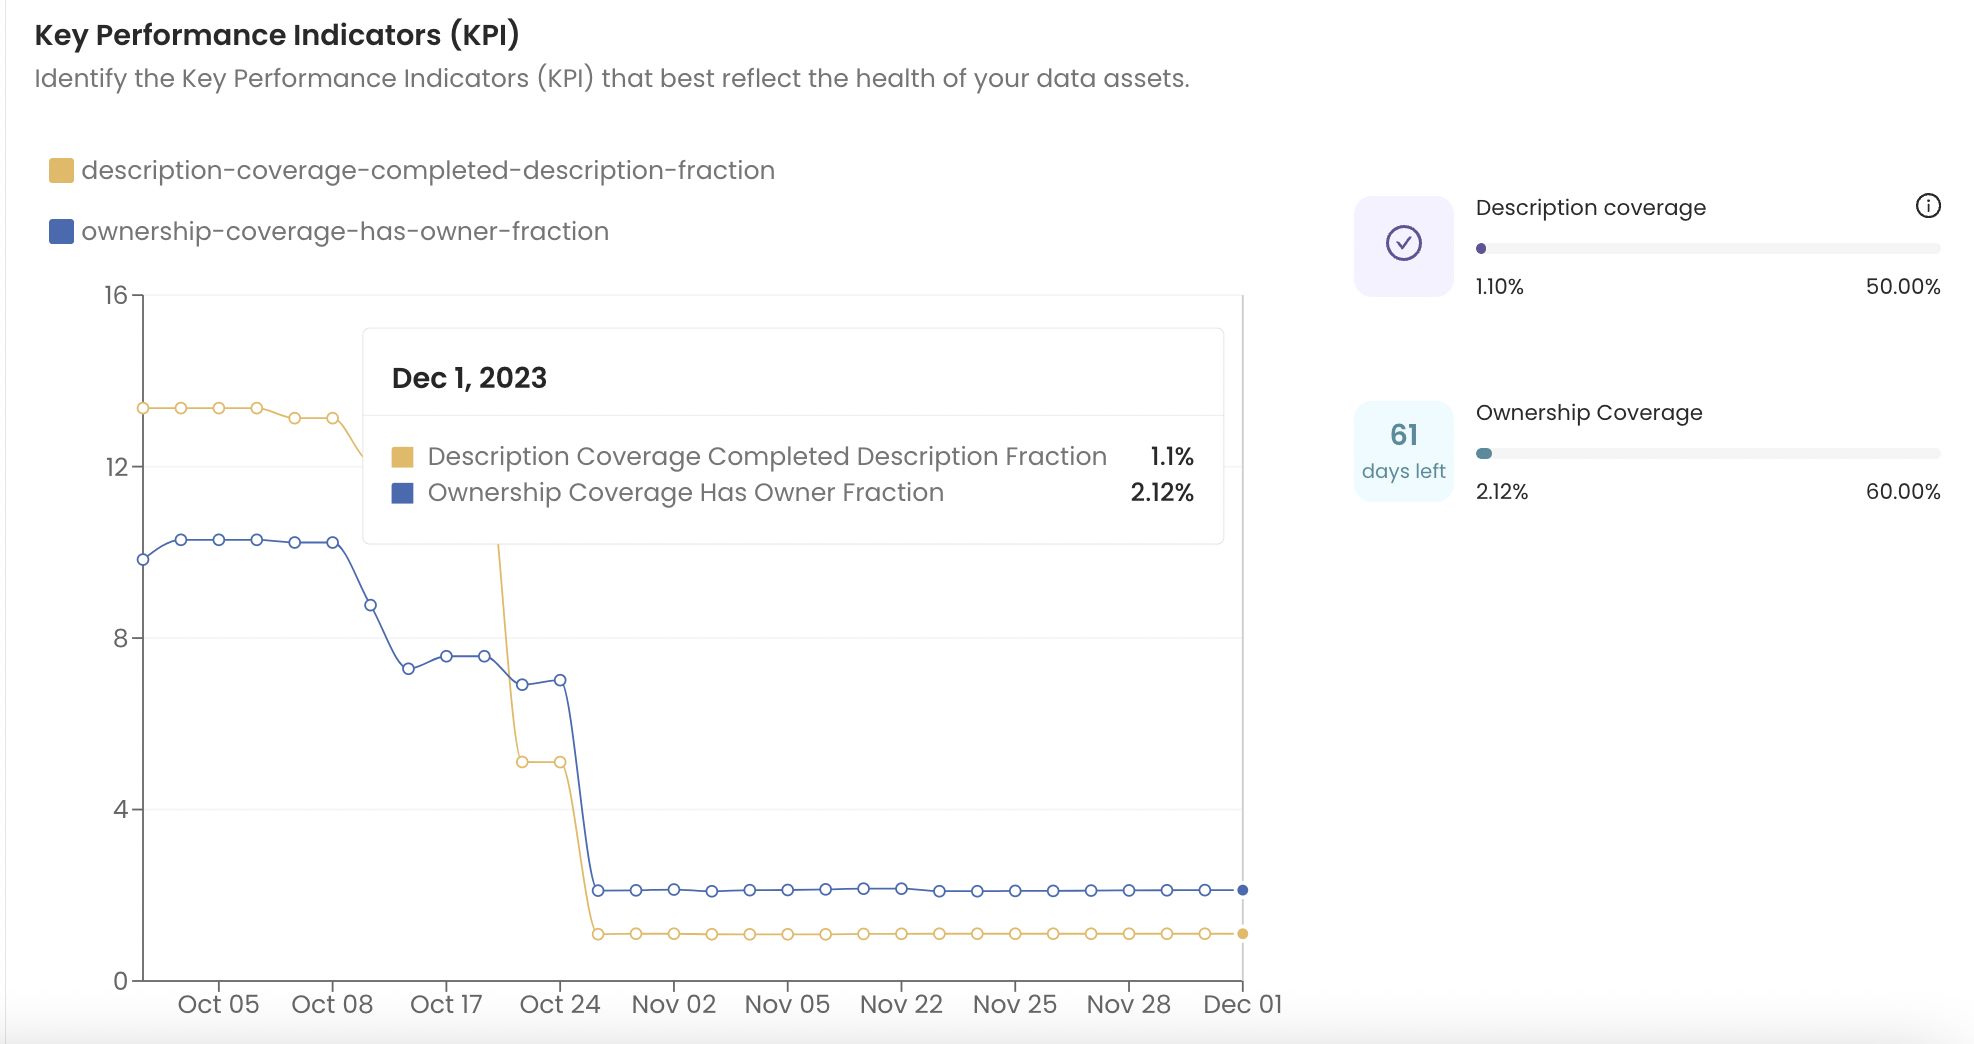Click the Description coverage progress bar
Viewport: 1974px width, 1044px height.
[1707, 249]
